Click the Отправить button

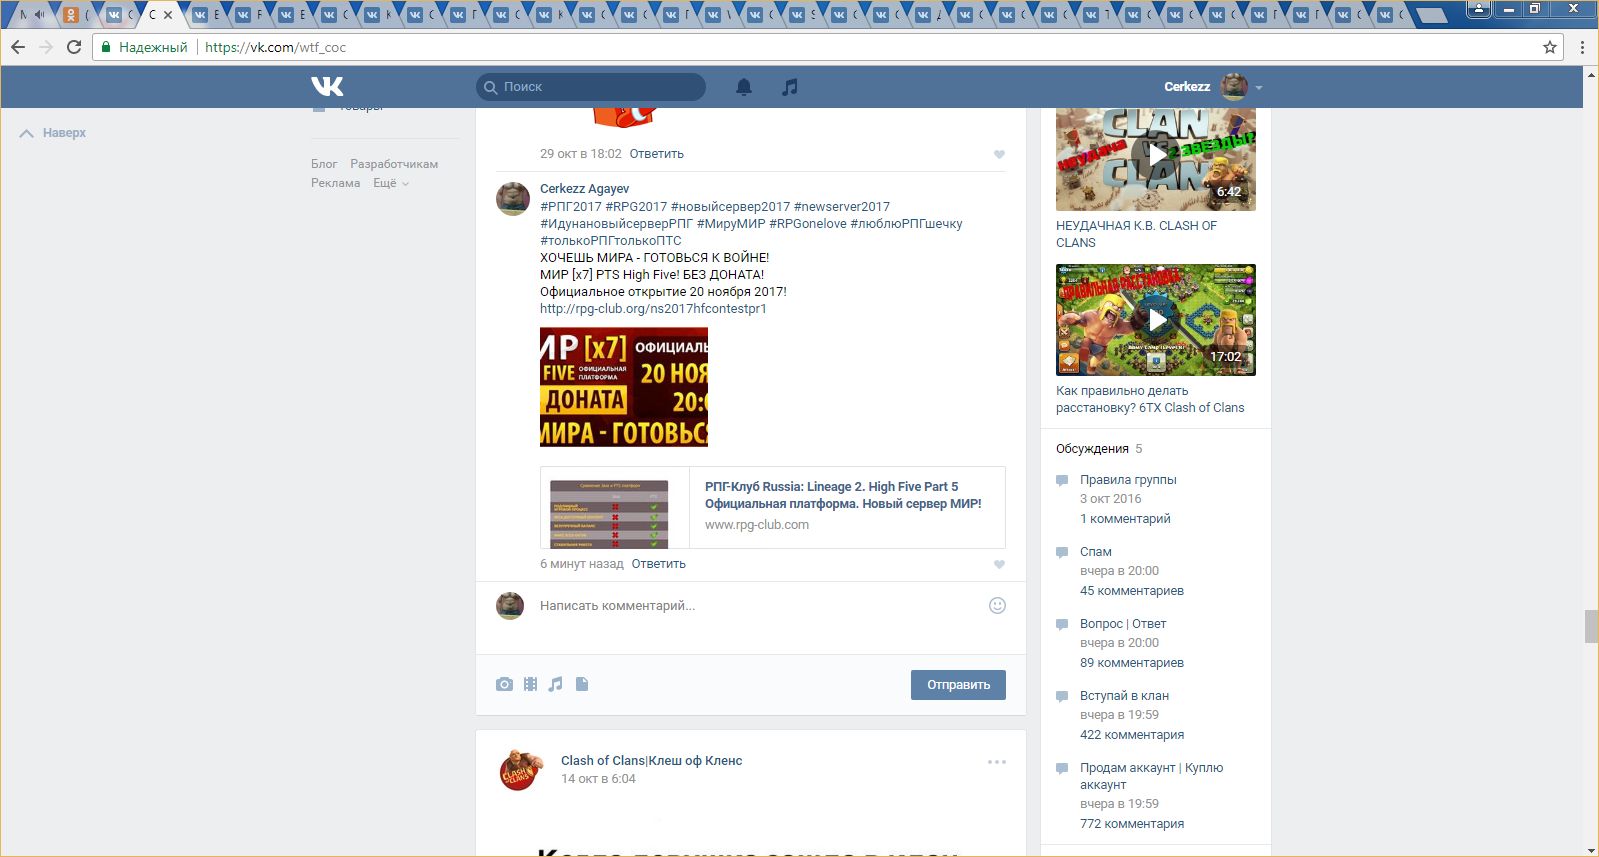958,685
